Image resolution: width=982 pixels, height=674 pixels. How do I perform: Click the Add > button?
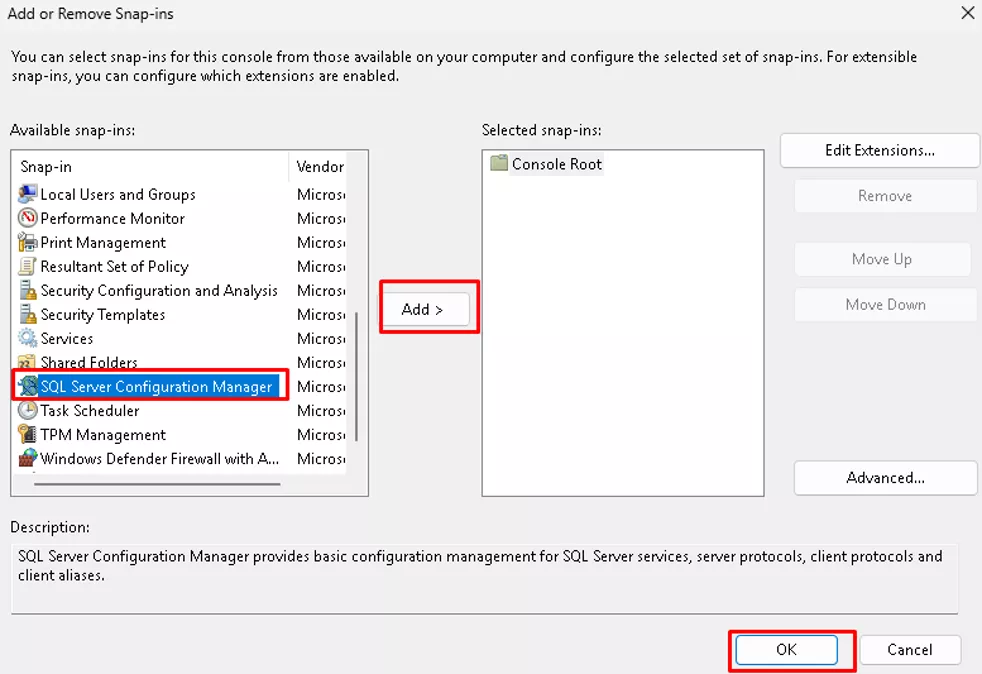(x=426, y=309)
